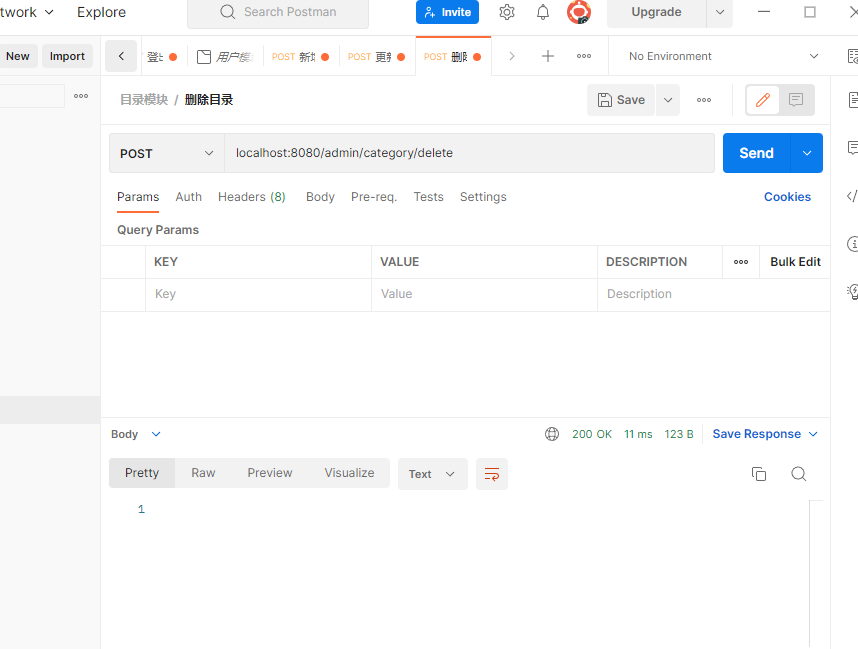Select Pretty response view
Screen dimensions: 858x649
point(142,473)
